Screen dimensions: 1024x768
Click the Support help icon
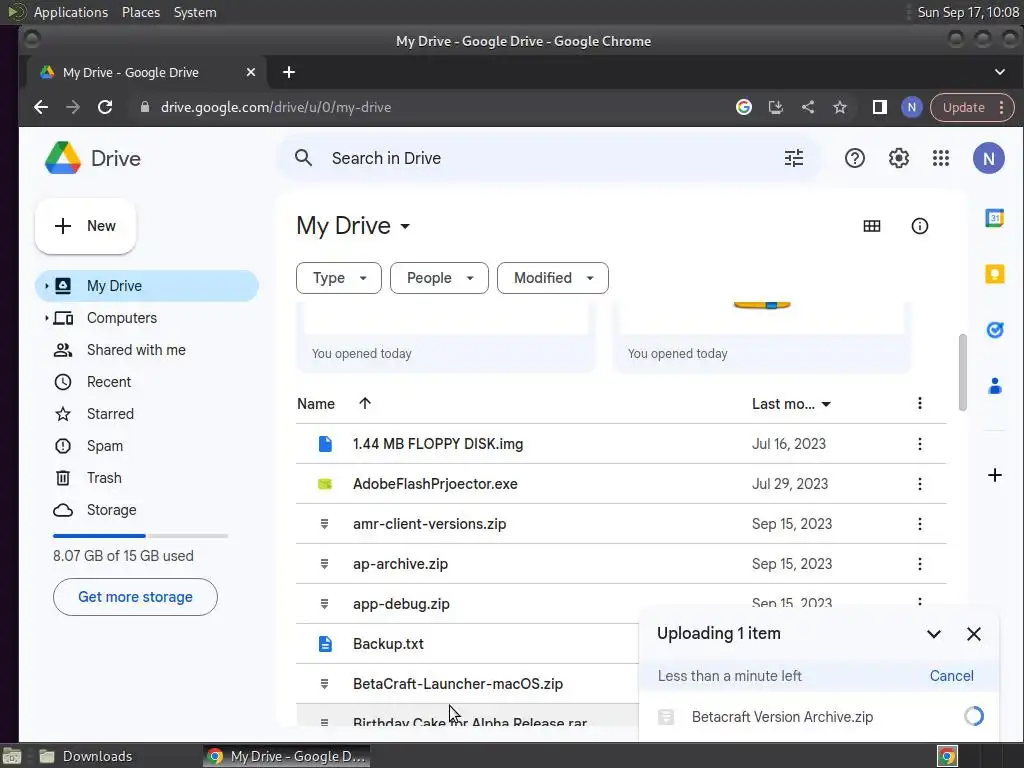[855, 158]
